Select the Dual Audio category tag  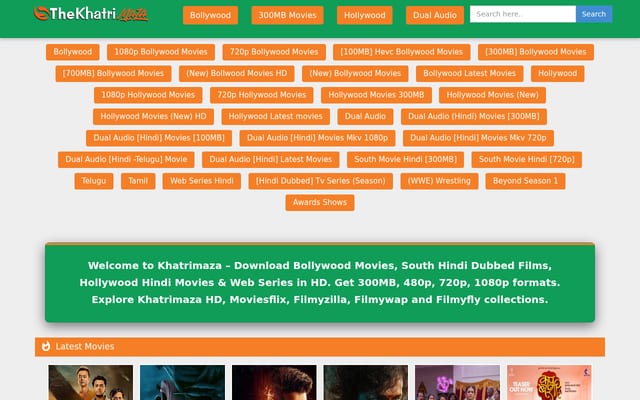tap(365, 116)
